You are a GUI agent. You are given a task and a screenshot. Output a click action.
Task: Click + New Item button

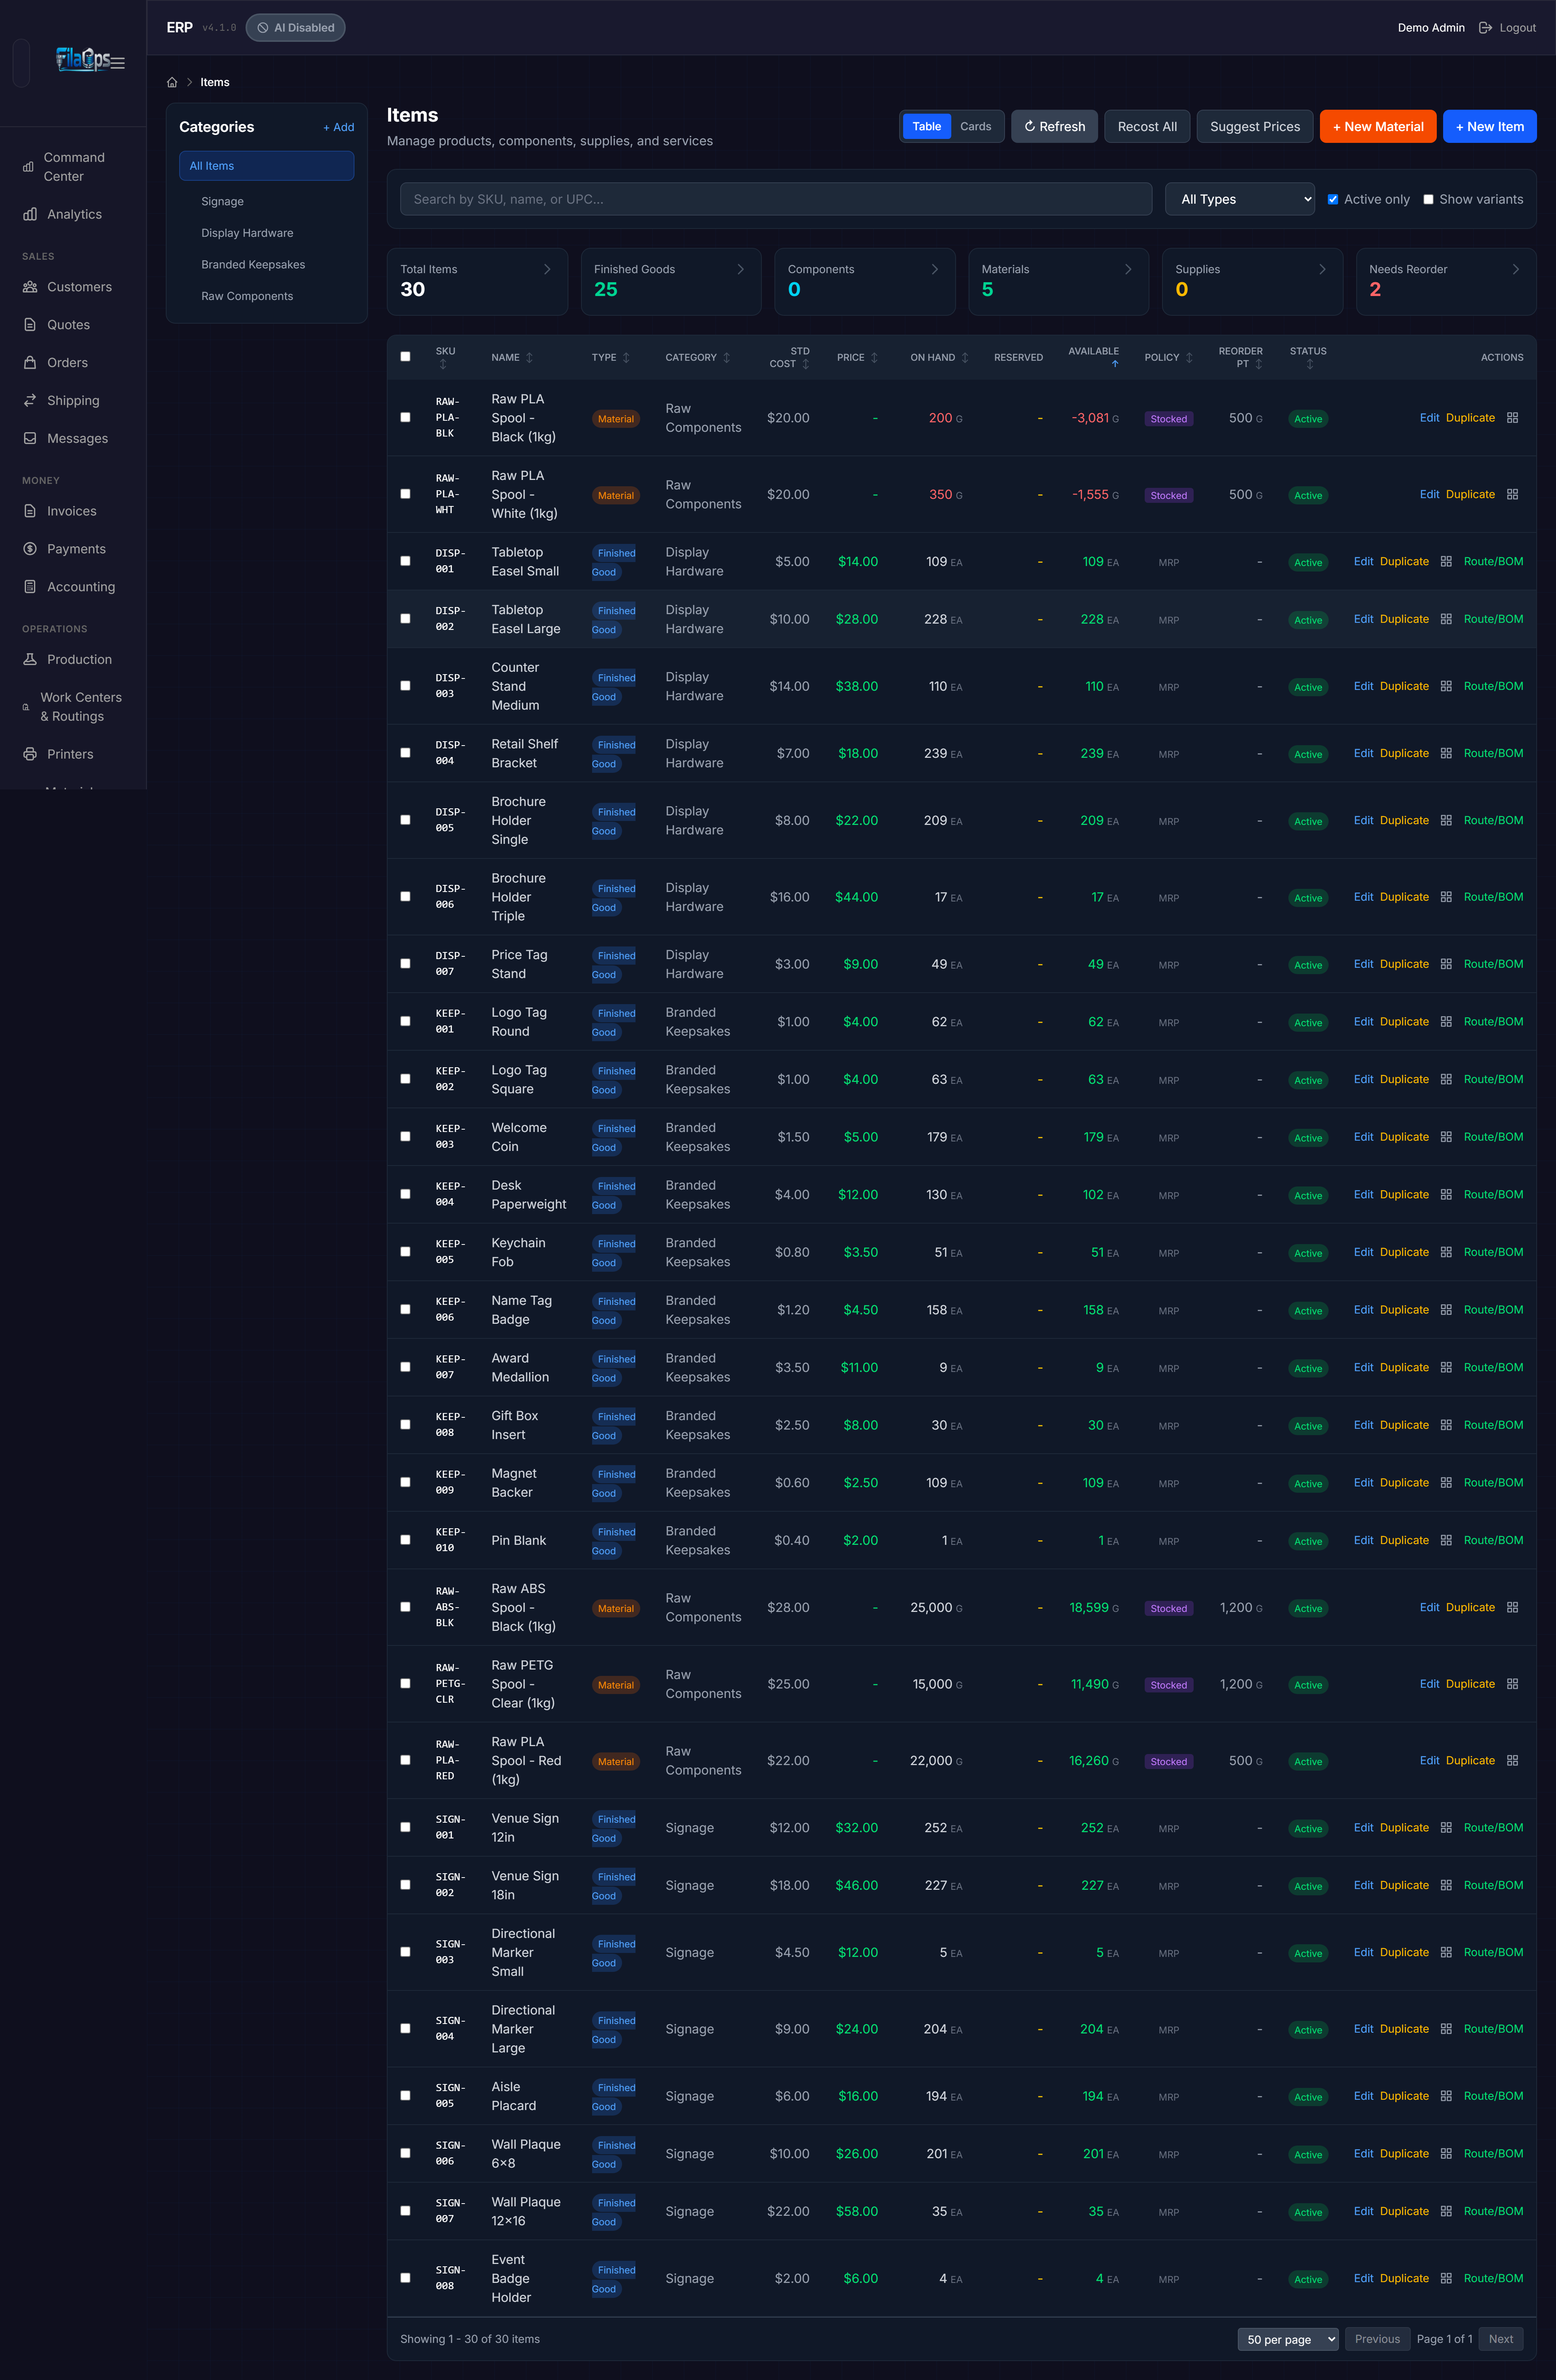click(x=1490, y=127)
